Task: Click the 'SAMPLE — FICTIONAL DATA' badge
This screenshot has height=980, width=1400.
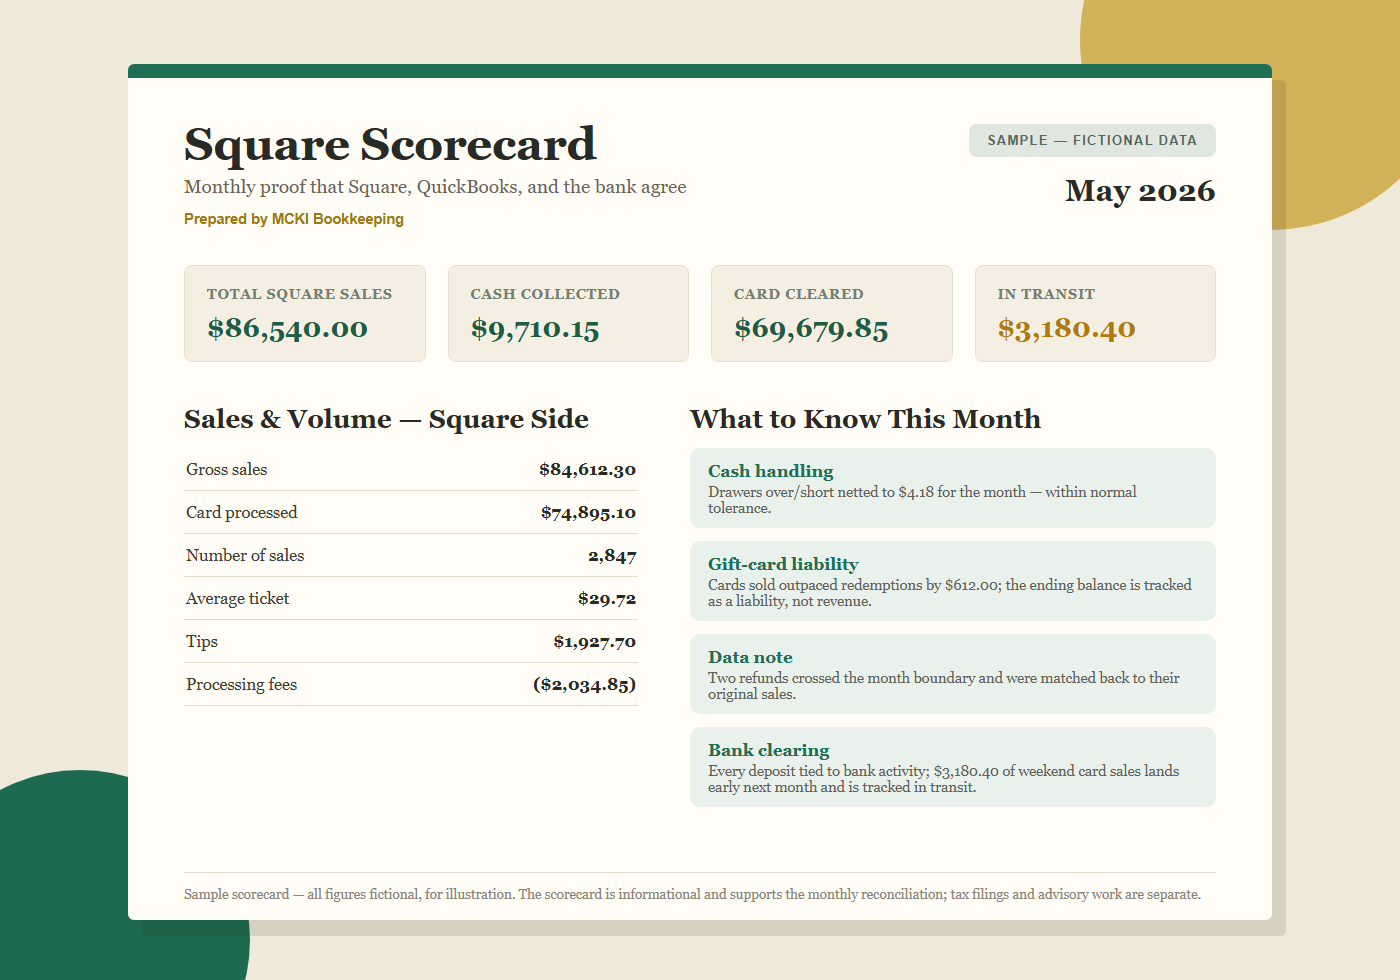Action: (1092, 140)
